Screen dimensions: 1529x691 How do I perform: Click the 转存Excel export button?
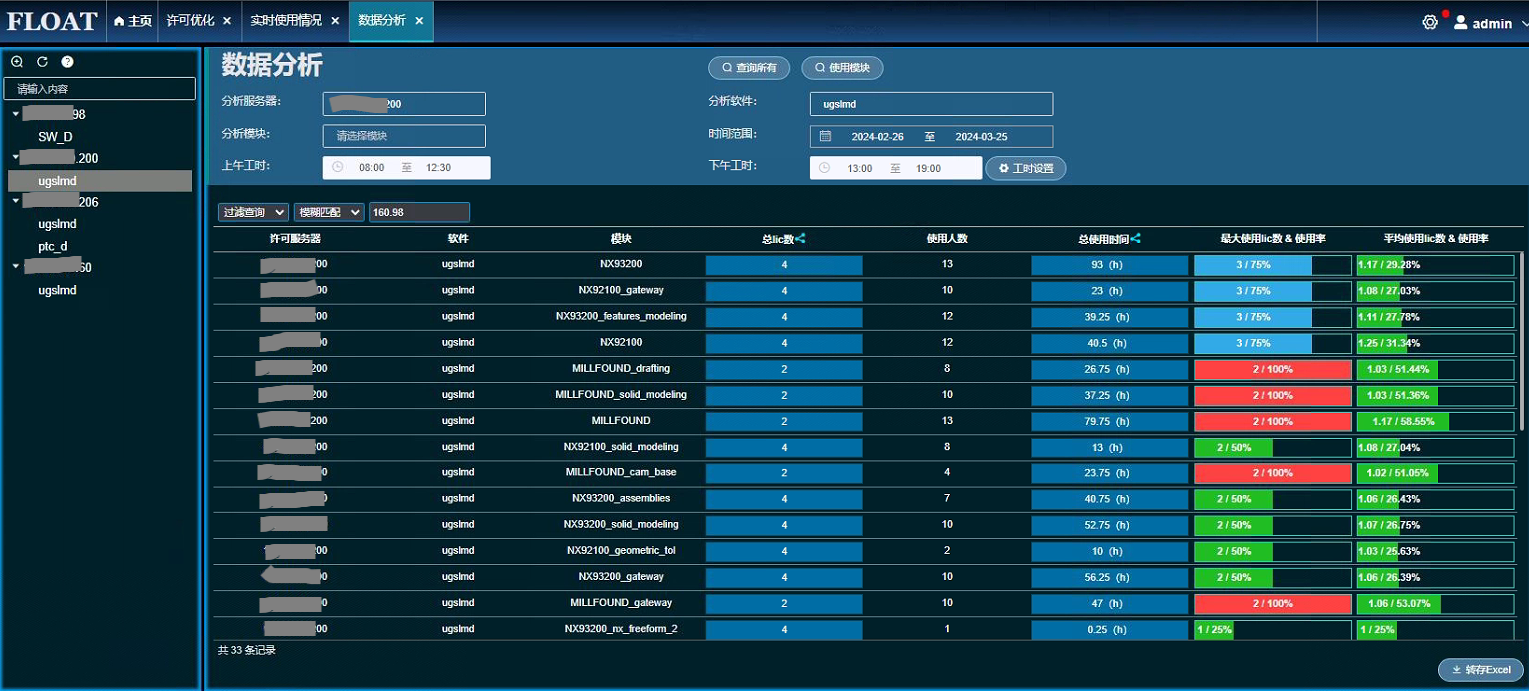1481,670
